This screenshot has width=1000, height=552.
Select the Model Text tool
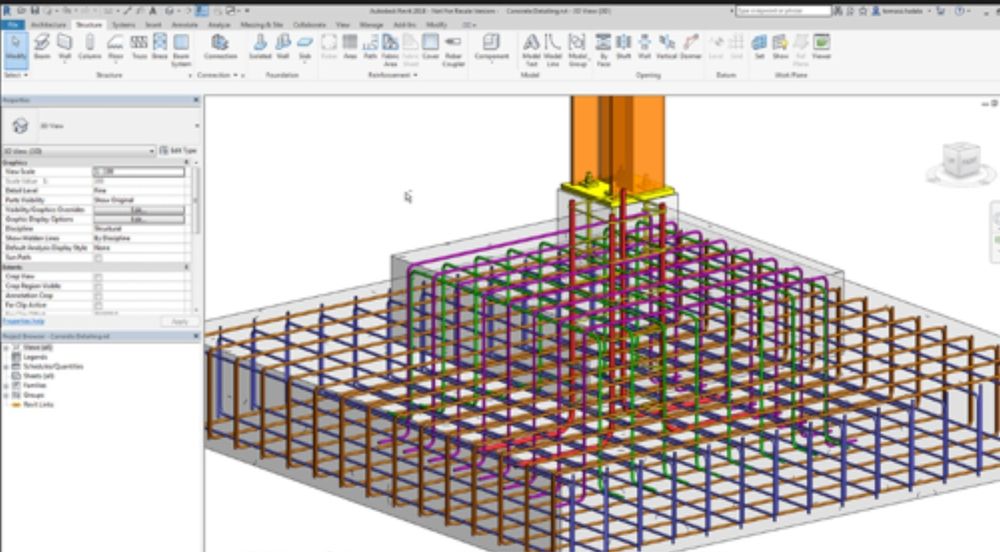point(531,50)
